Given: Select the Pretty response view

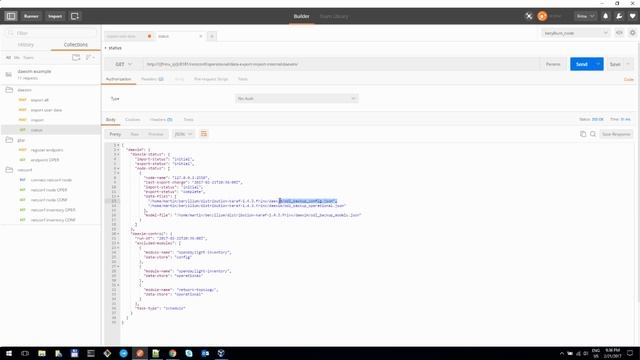Looking at the screenshot, I should [115, 134].
